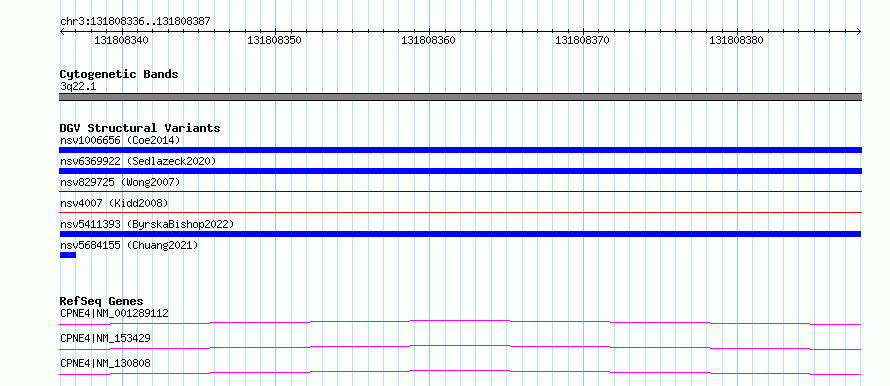The width and height of the screenshot is (890, 386).
Task: Click ruler position 131808370
Action: (x=582, y=40)
